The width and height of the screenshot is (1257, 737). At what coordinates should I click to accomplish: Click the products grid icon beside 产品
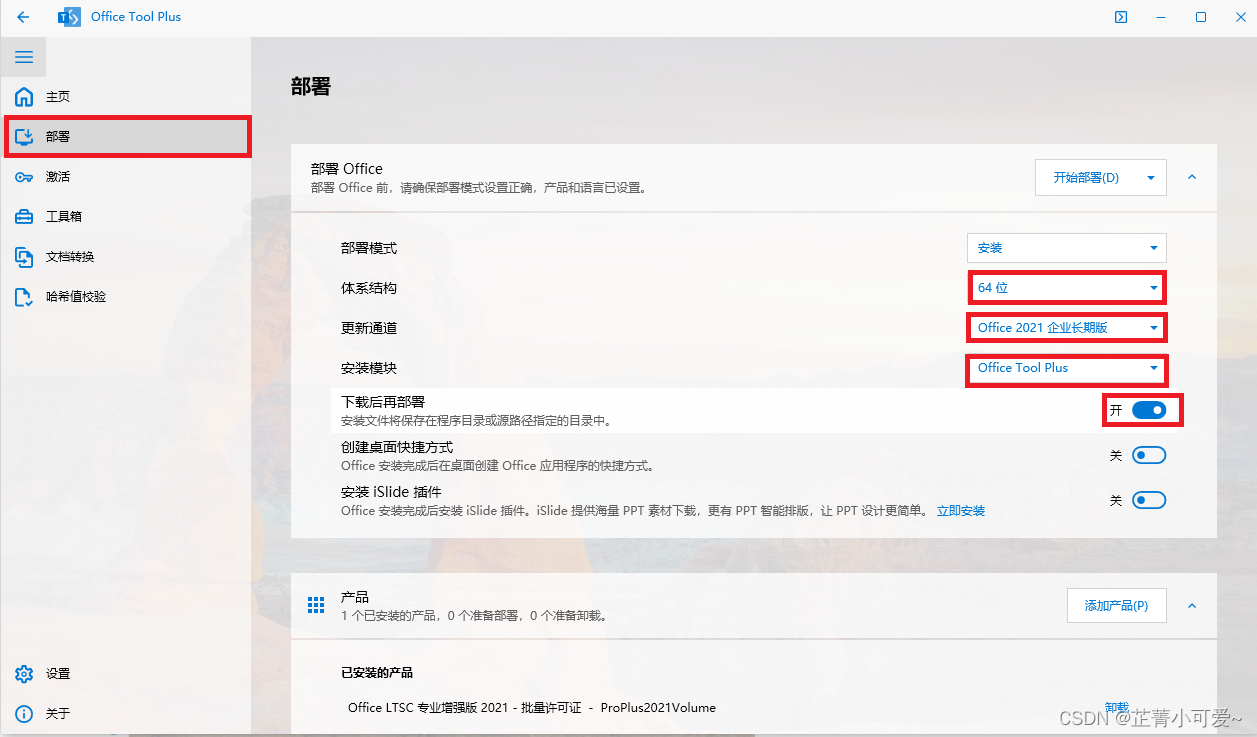pos(316,605)
